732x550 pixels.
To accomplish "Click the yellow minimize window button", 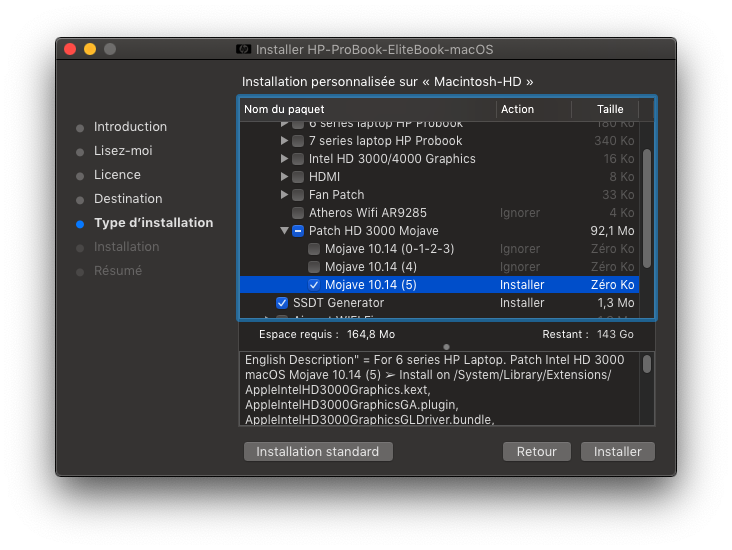I will [x=90, y=49].
